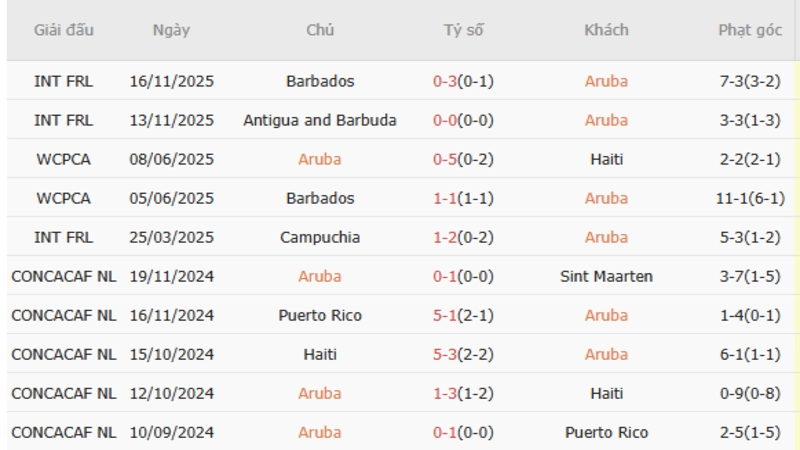This screenshot has width=800, height=450.
Task: Open Barbados in the 16/11/2025 row
Action: click(x=320, y=81)
